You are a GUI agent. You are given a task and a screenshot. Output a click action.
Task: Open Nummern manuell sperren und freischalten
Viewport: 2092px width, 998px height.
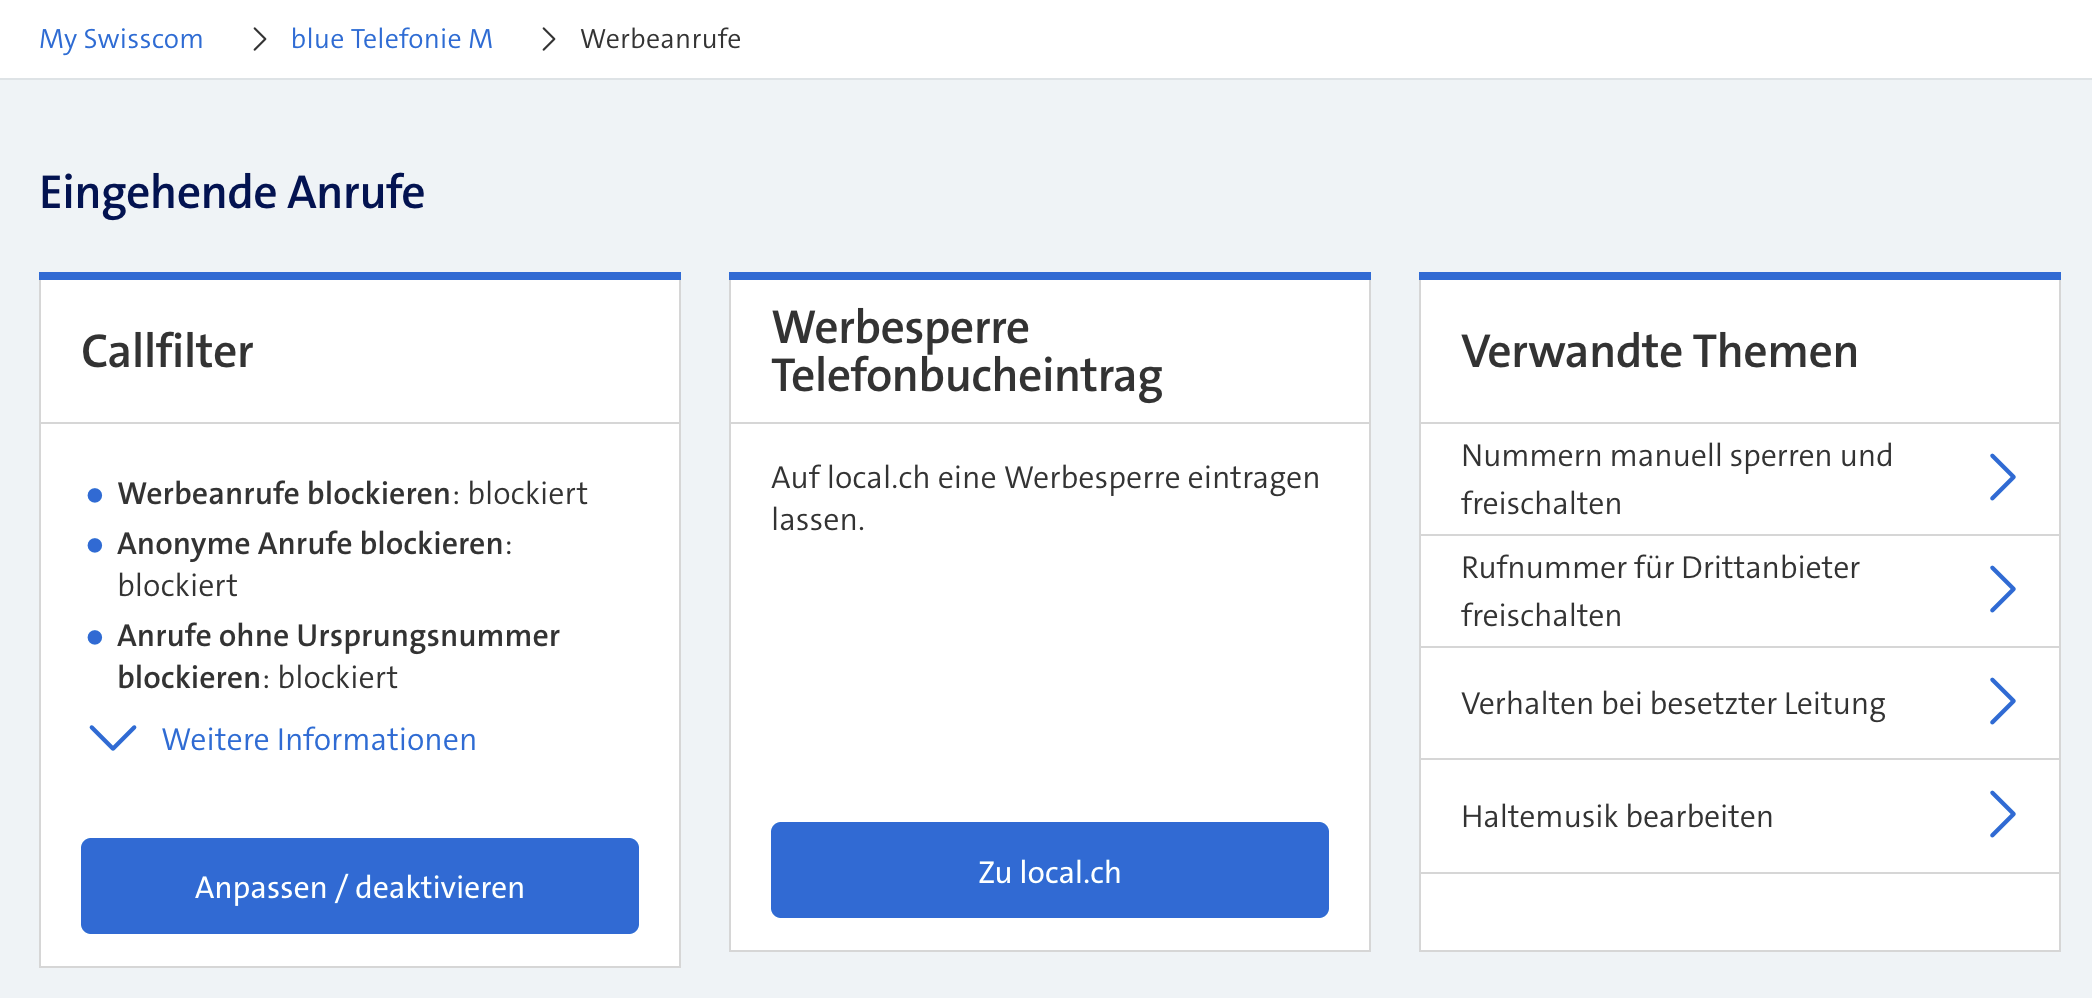(1676, 479)
